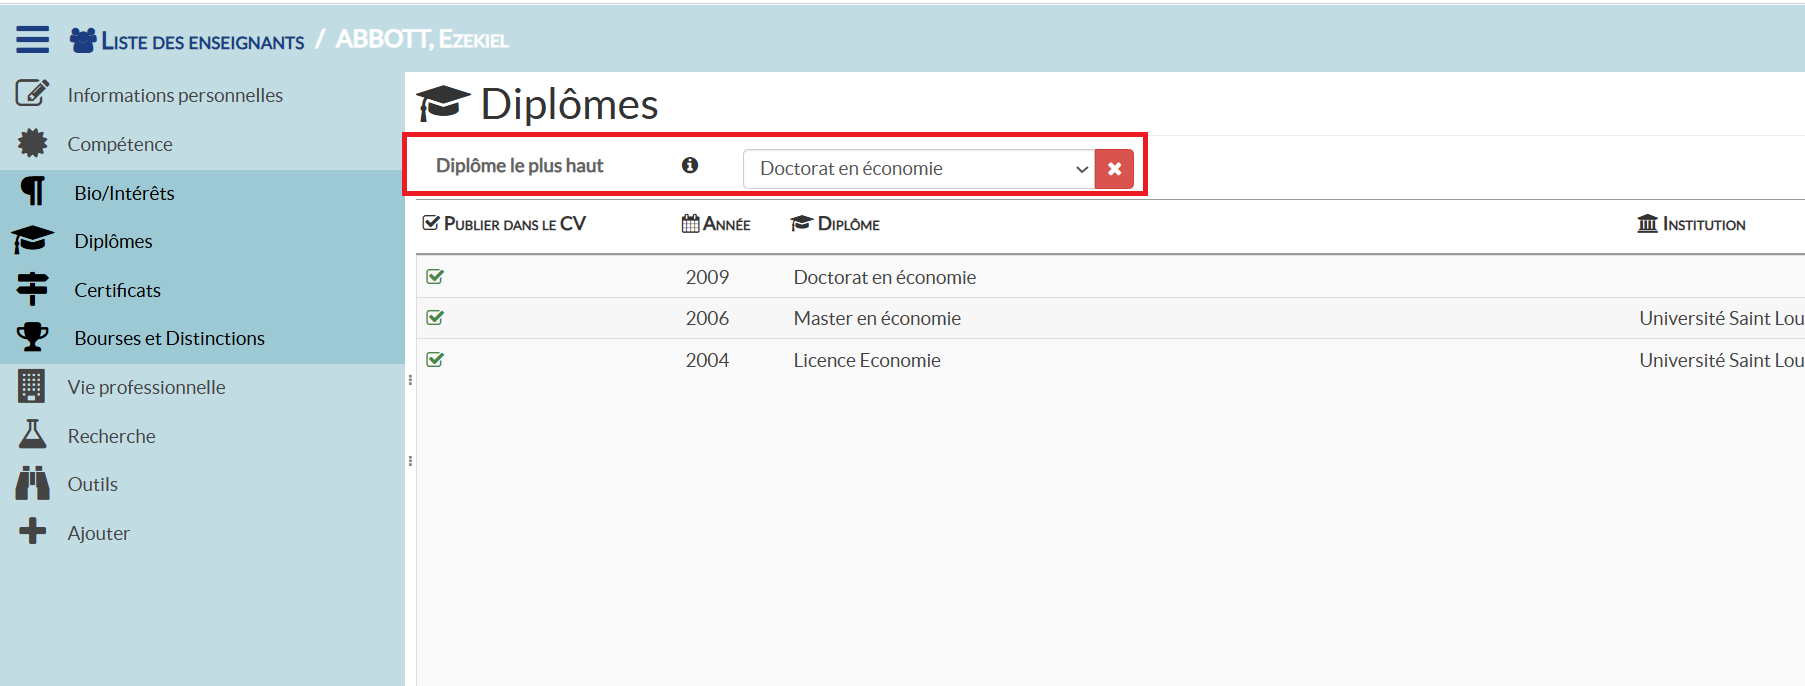Click the info icon beside Diplôme le plus haut
This screenshot has width=1805, height=686.
click(x=690, y=166)
